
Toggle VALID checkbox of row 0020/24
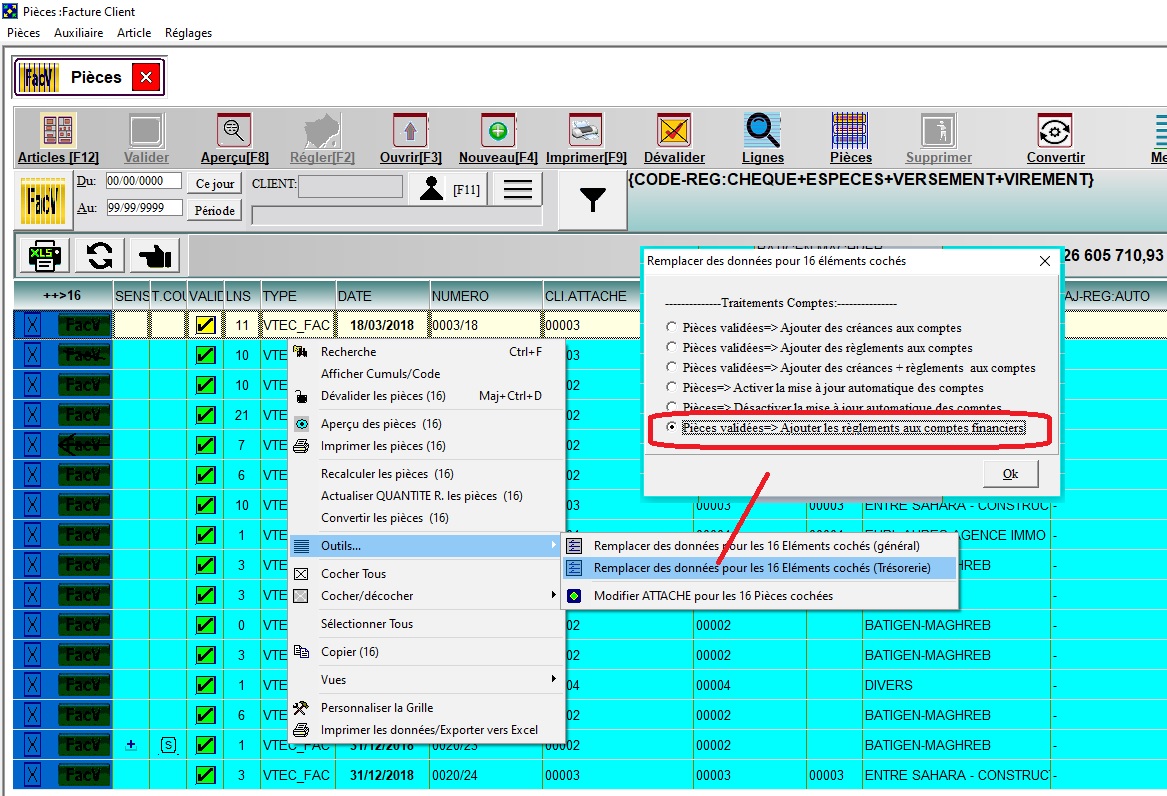coord(205,775)
